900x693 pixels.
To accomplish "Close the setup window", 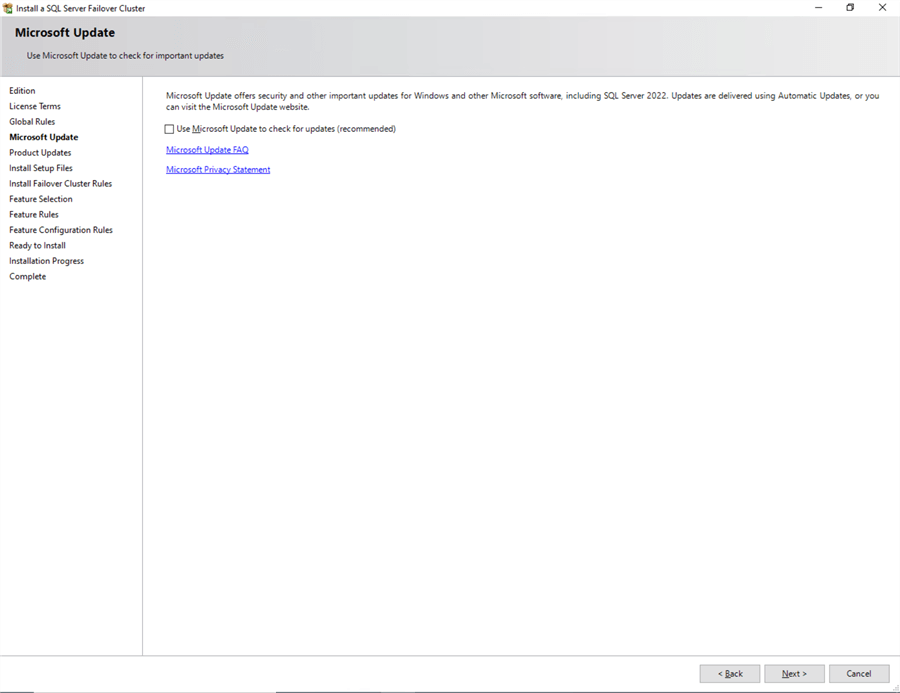I will pos(883,7).
